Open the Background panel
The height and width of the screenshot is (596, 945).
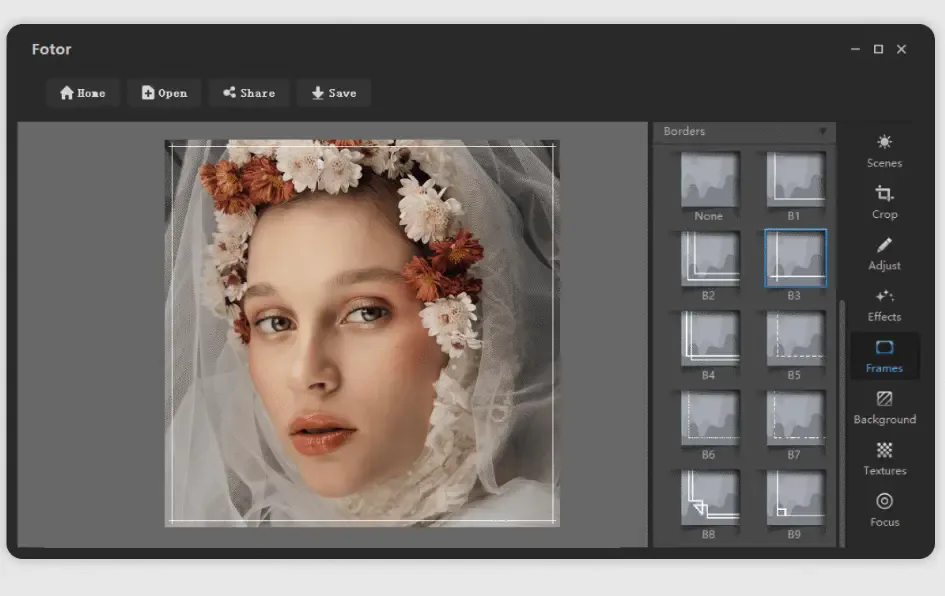tap(884, 408)
